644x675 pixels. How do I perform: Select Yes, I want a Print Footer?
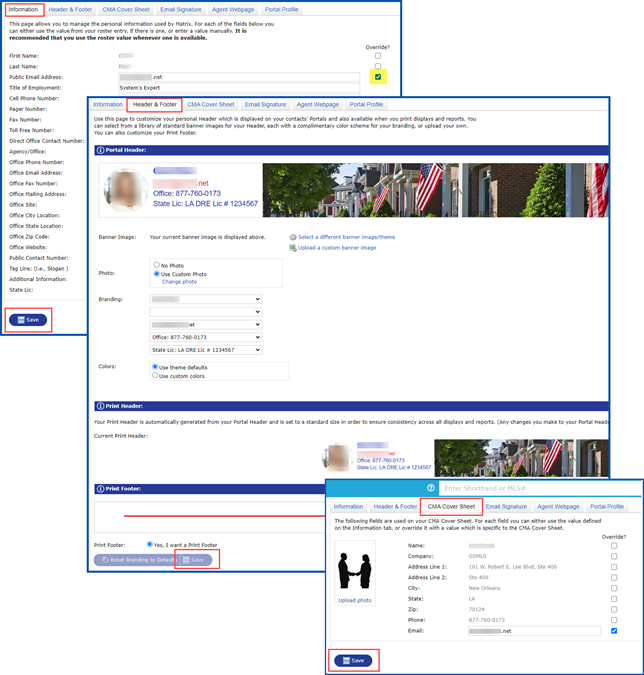pos(149,544)
